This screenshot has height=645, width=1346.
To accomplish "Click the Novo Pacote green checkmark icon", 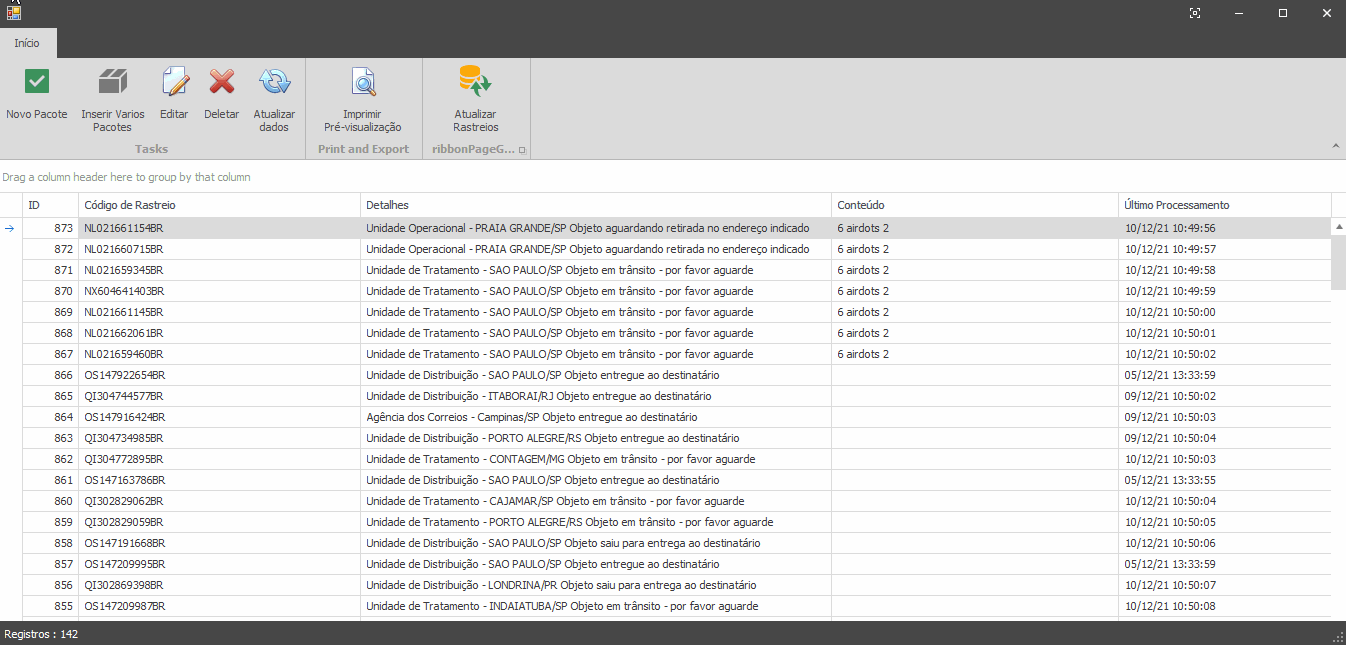I will [37, 82].
